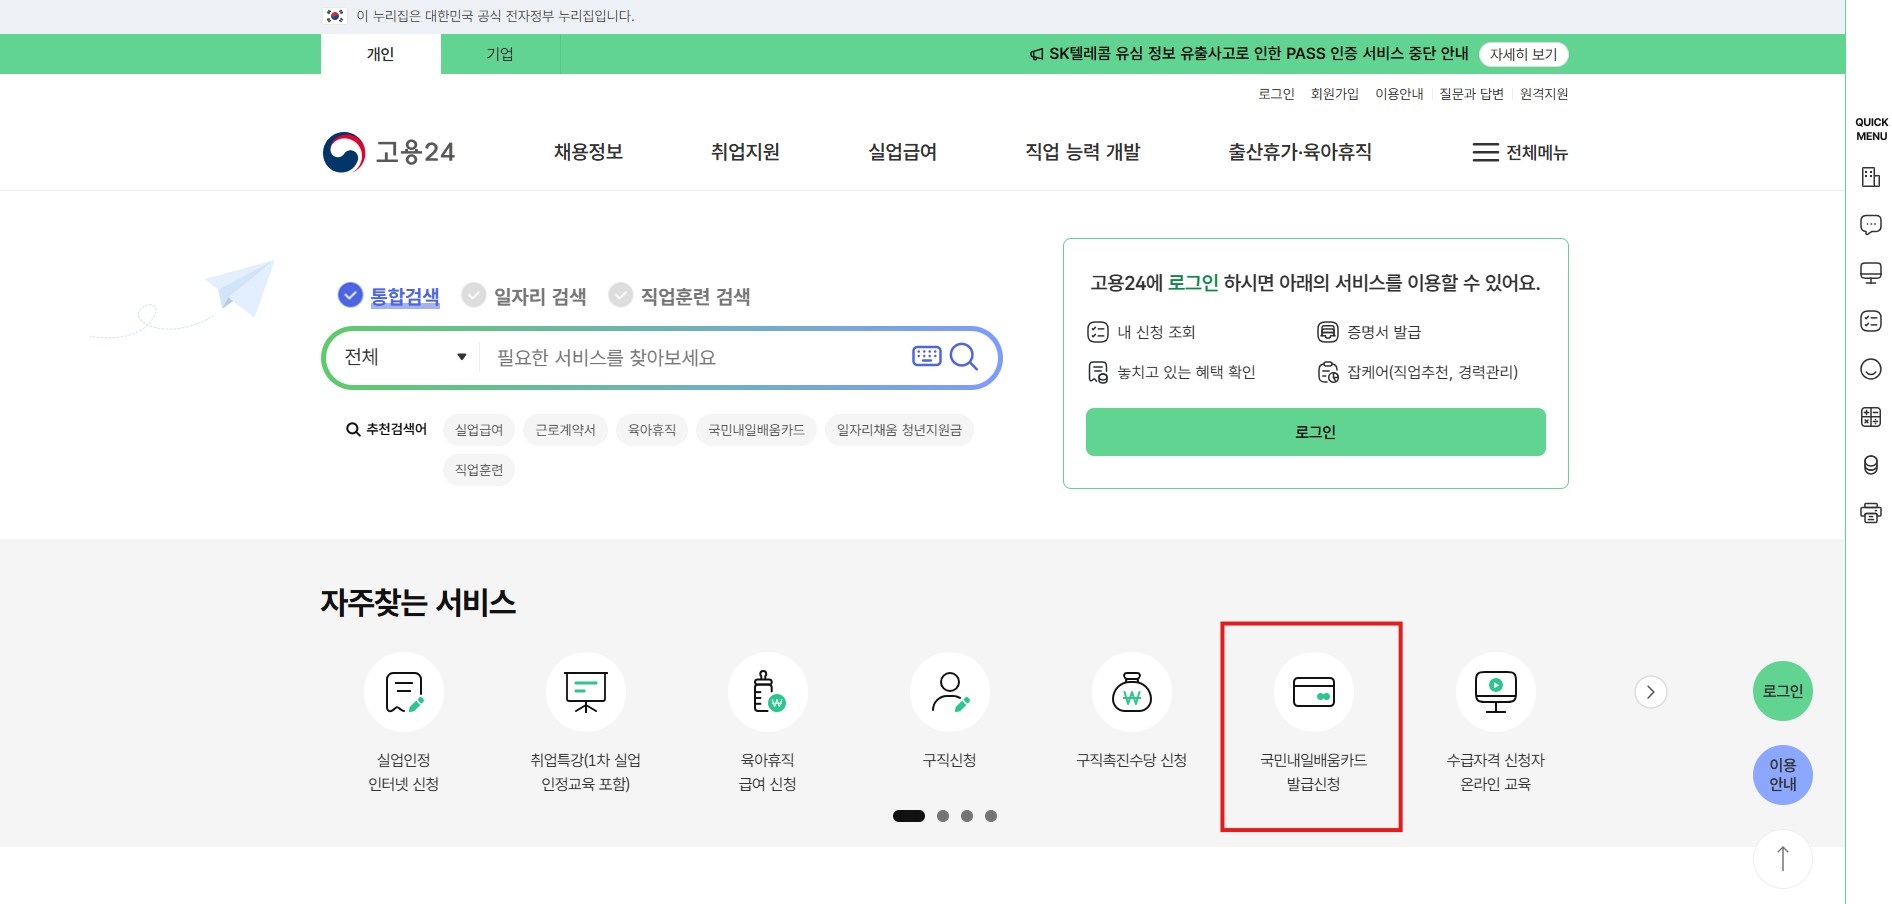Select the second carousel pagination dot

pos(941,816)
